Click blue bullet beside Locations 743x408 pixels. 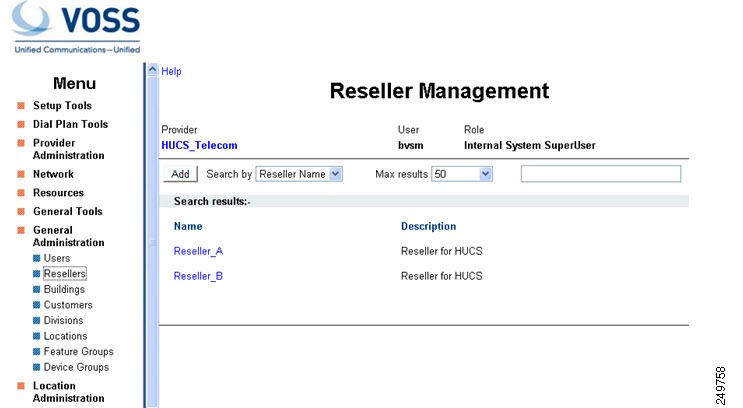36,336
